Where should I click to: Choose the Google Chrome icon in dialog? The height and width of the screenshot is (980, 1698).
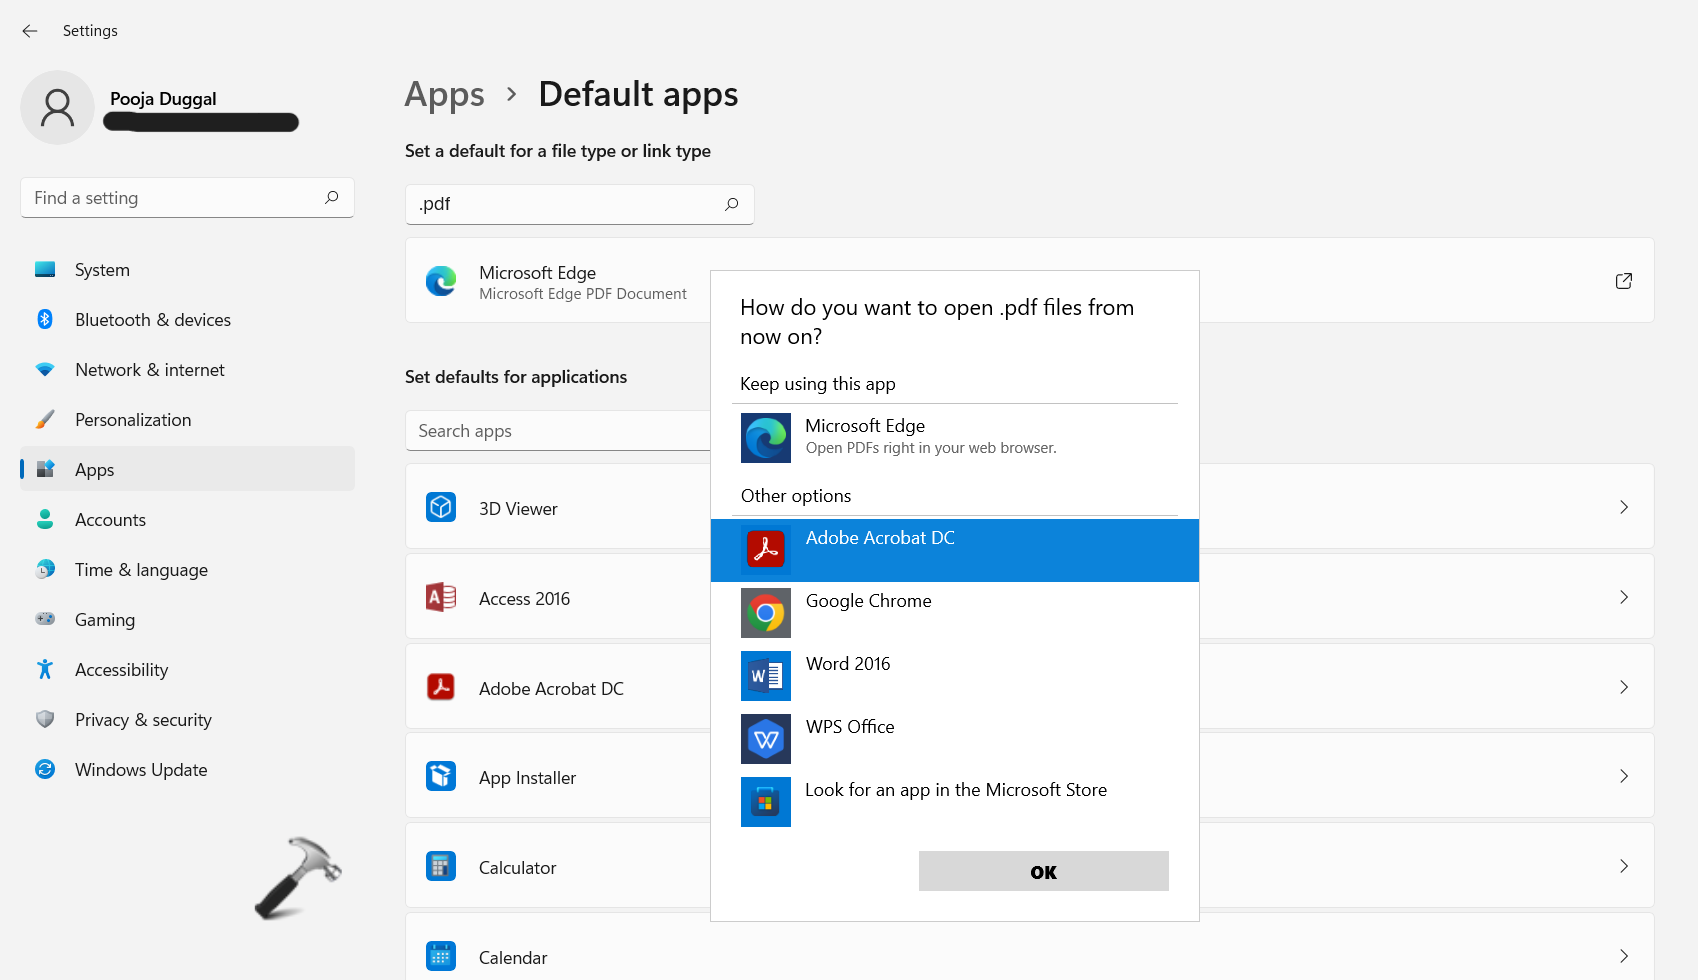click(765, 613)
